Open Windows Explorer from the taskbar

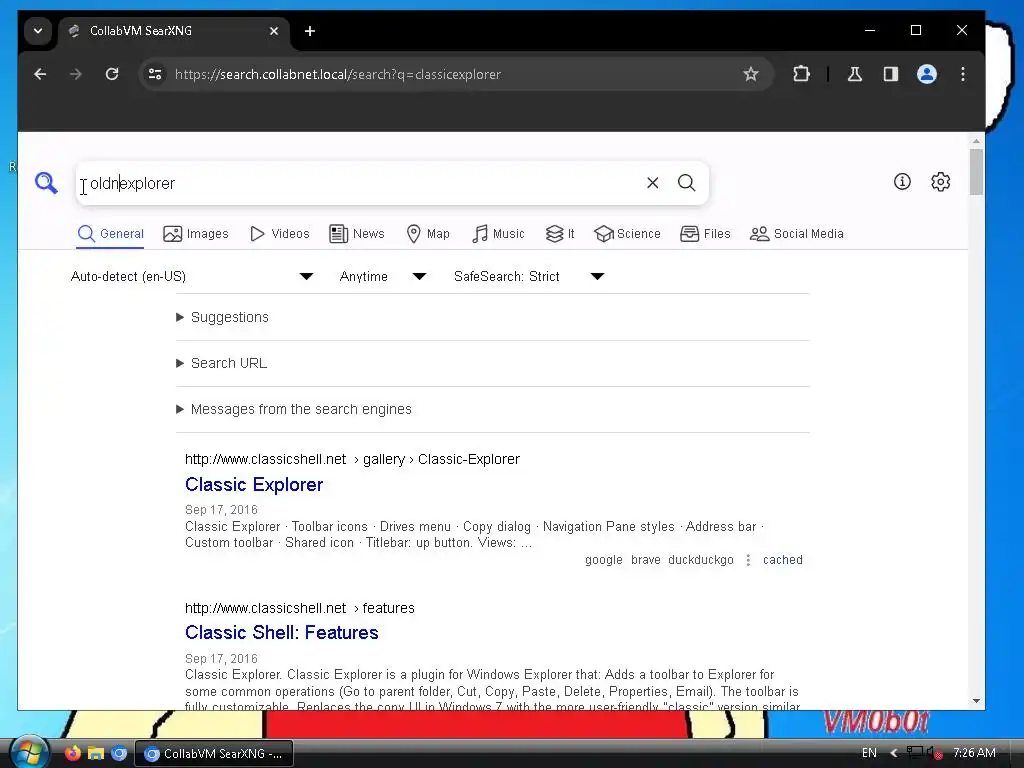96,753
